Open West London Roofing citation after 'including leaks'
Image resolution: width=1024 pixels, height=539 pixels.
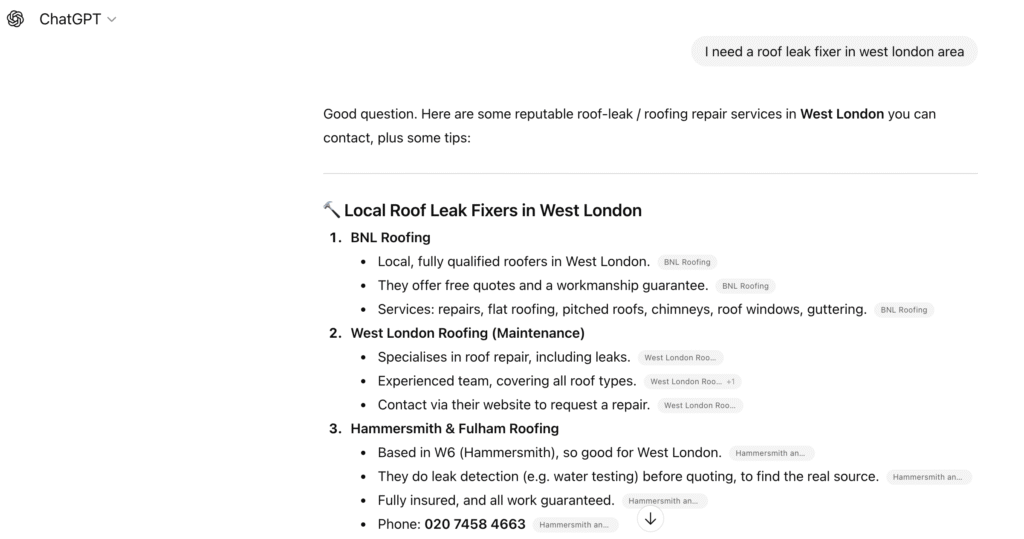(680, 357)
